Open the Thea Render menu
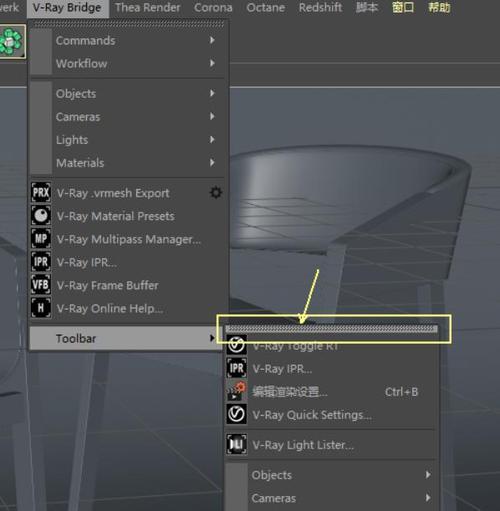Viewport: 500px width, 511px height. pos(148,7)
